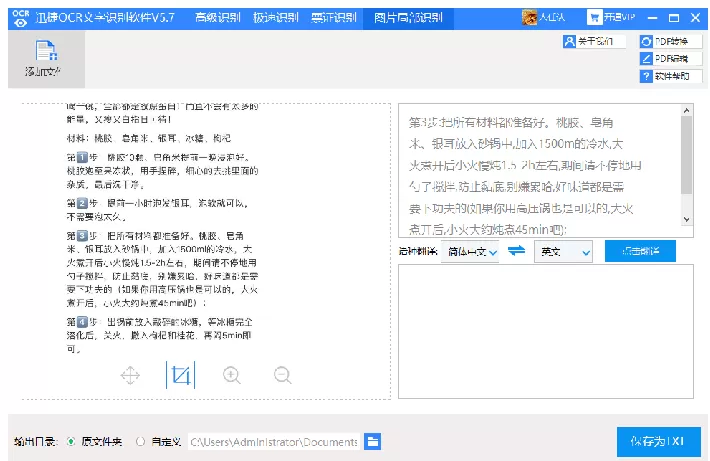
Task: Click the zoom in magnifier icon
Action: 232,375
